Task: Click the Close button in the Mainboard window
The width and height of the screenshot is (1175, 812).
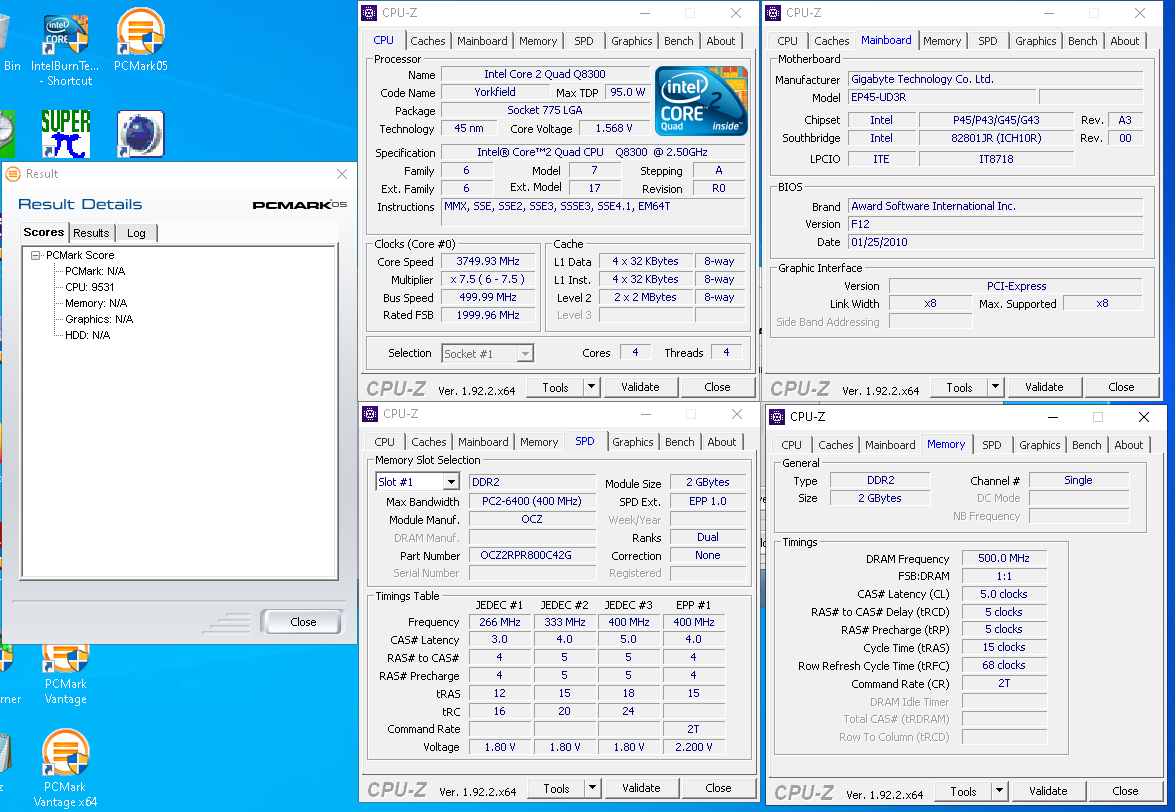Action: click(x=1121, y=387)
